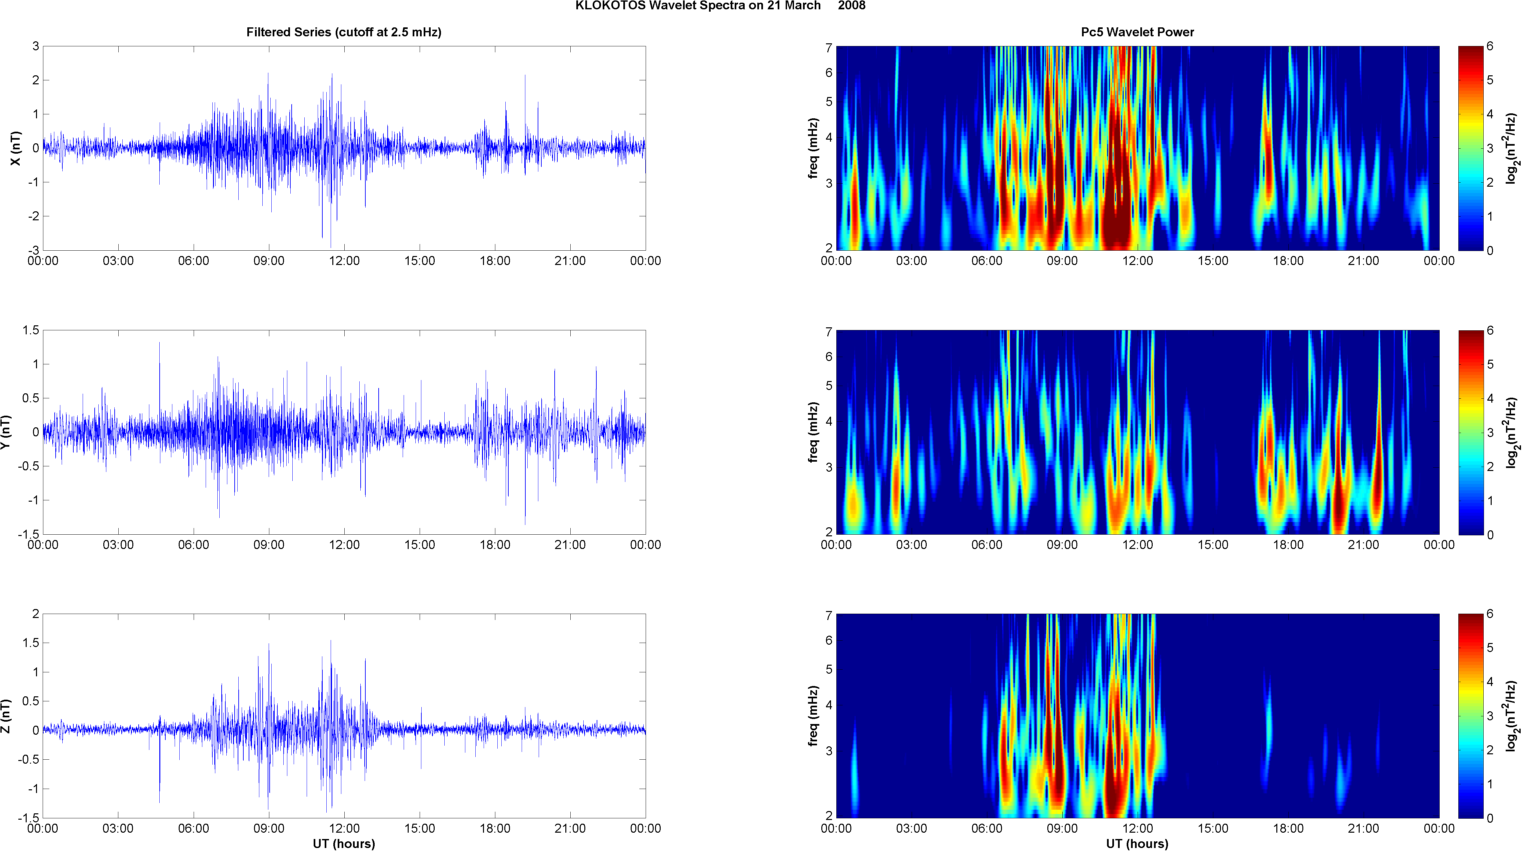Click the top spectrogram's colorbar
1522x851 pixels.
click(x=1470, y=148)
